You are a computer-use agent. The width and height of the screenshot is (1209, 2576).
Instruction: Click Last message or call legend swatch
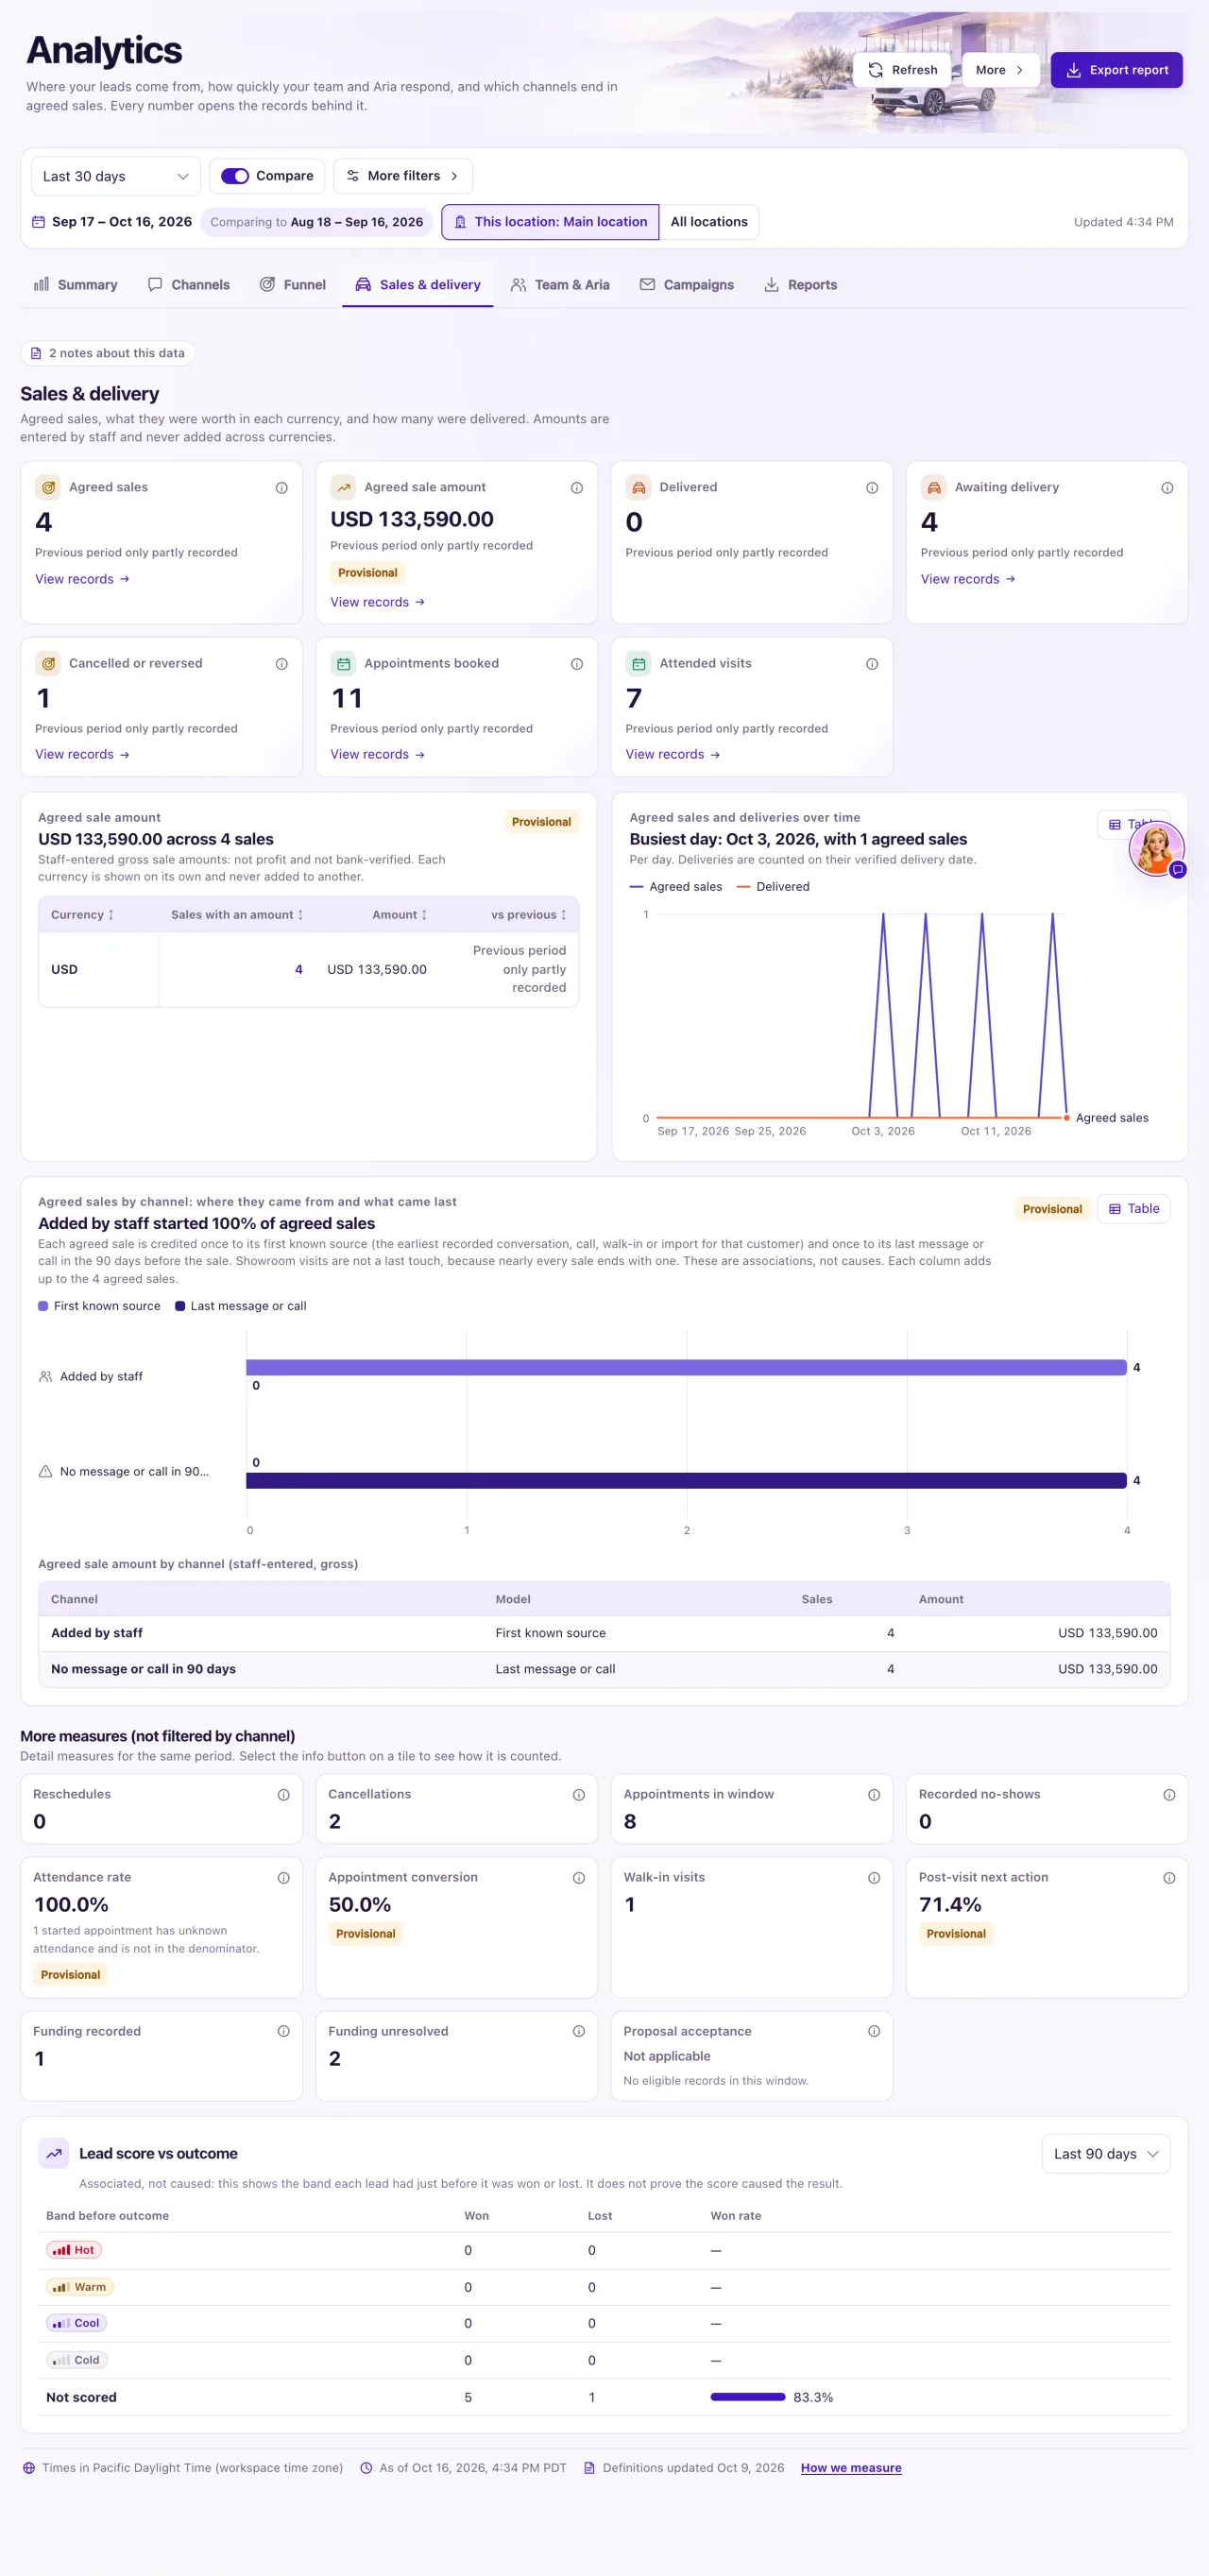[180, 1306]
